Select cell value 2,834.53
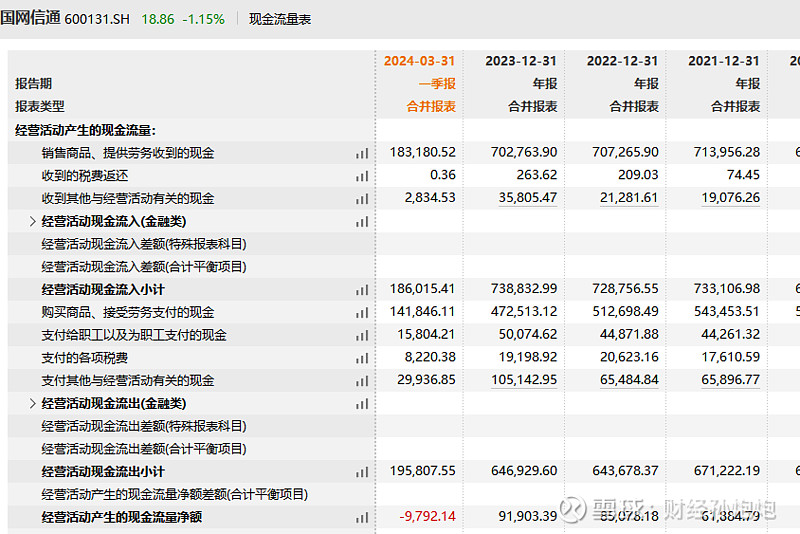800x534 pixels. pos(430,198)
